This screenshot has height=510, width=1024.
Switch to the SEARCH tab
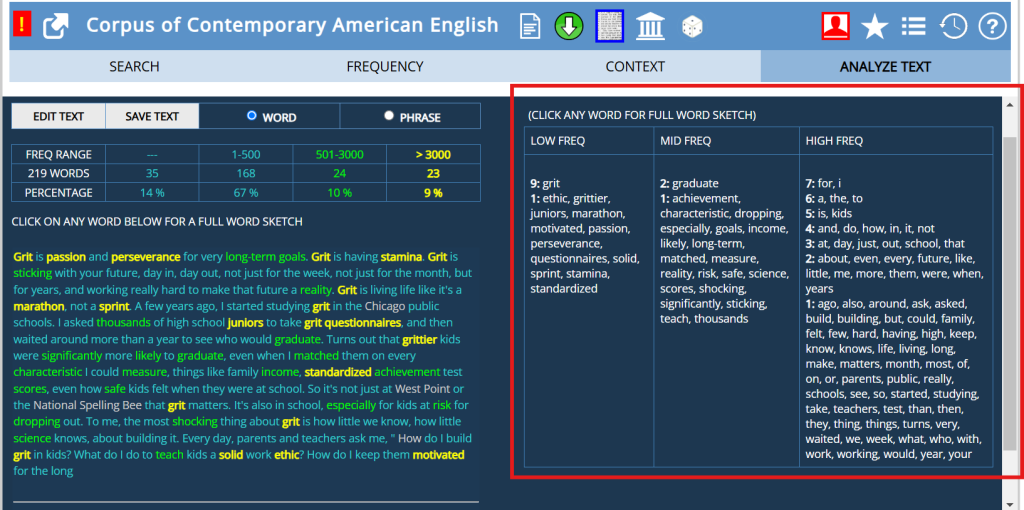point(134,66)
